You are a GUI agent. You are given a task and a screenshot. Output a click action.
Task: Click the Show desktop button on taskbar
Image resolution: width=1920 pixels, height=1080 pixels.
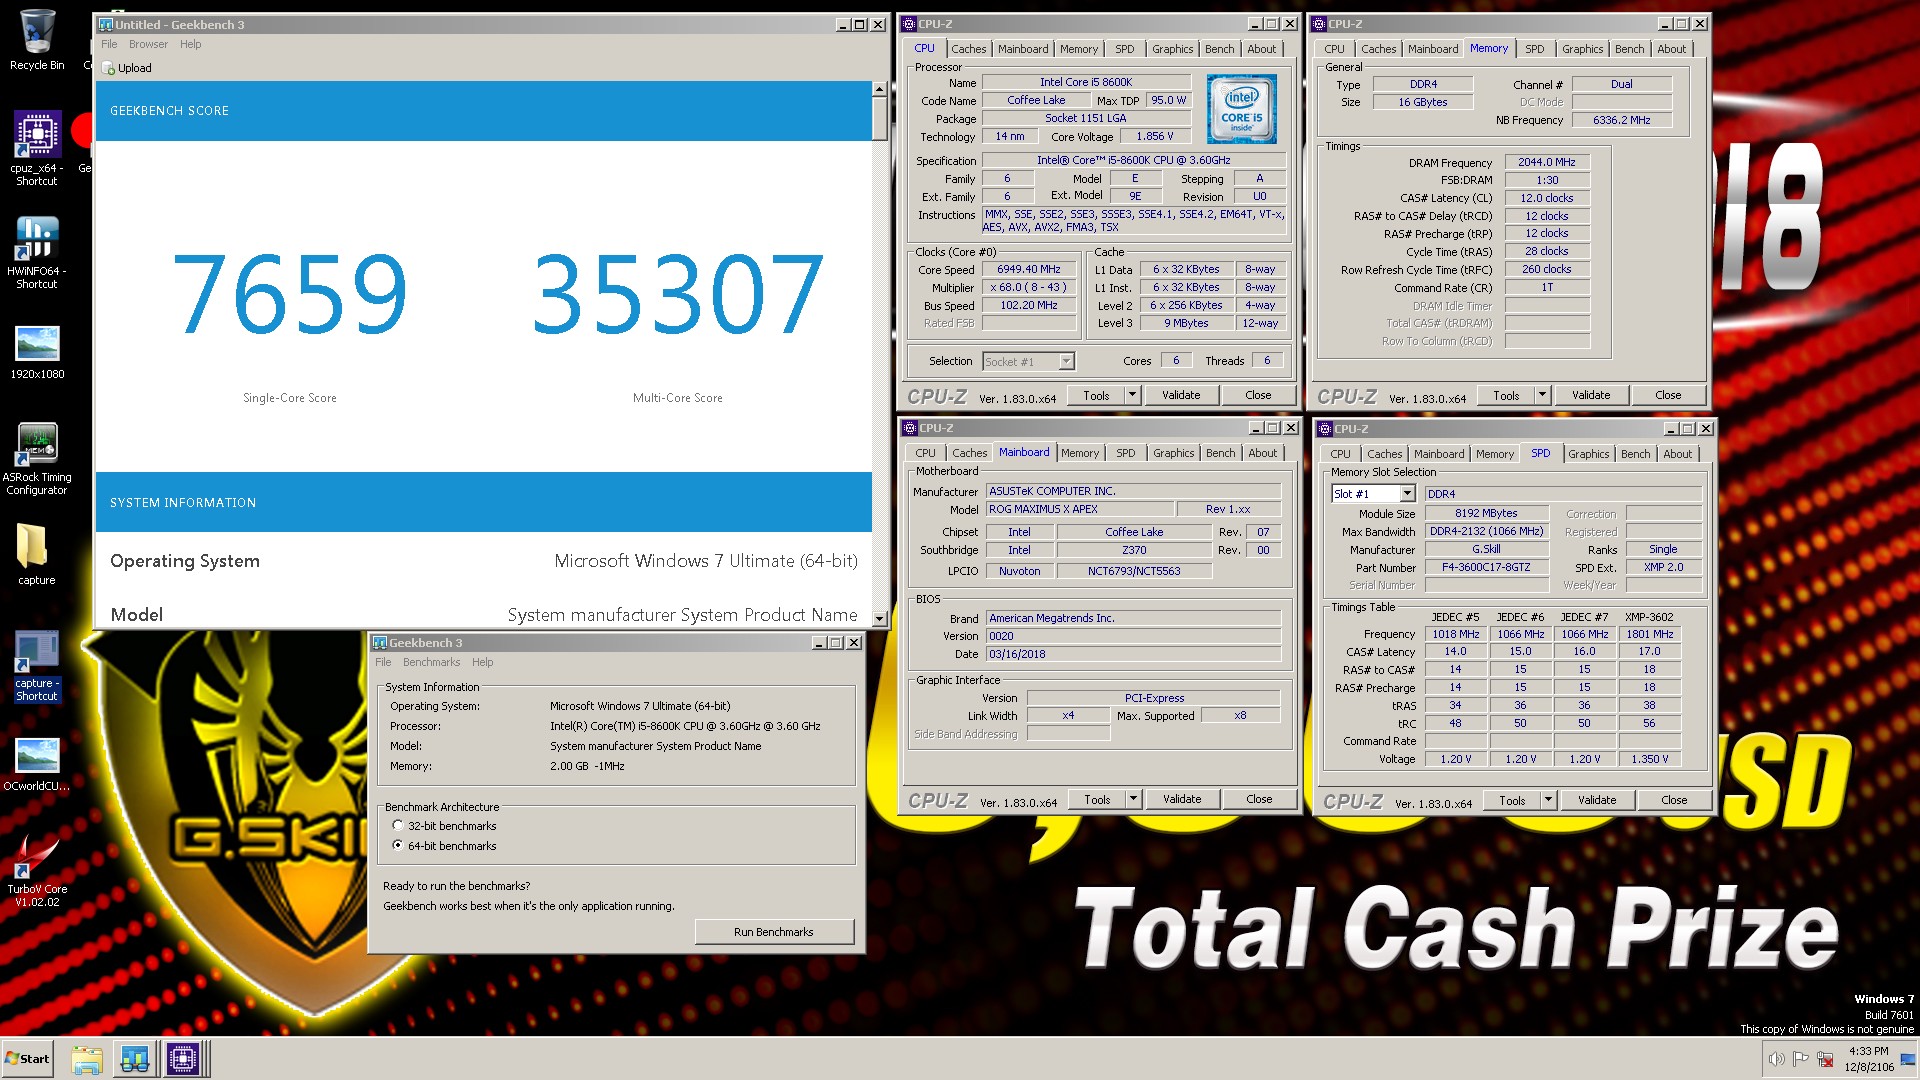(x=1909, y=1059)
